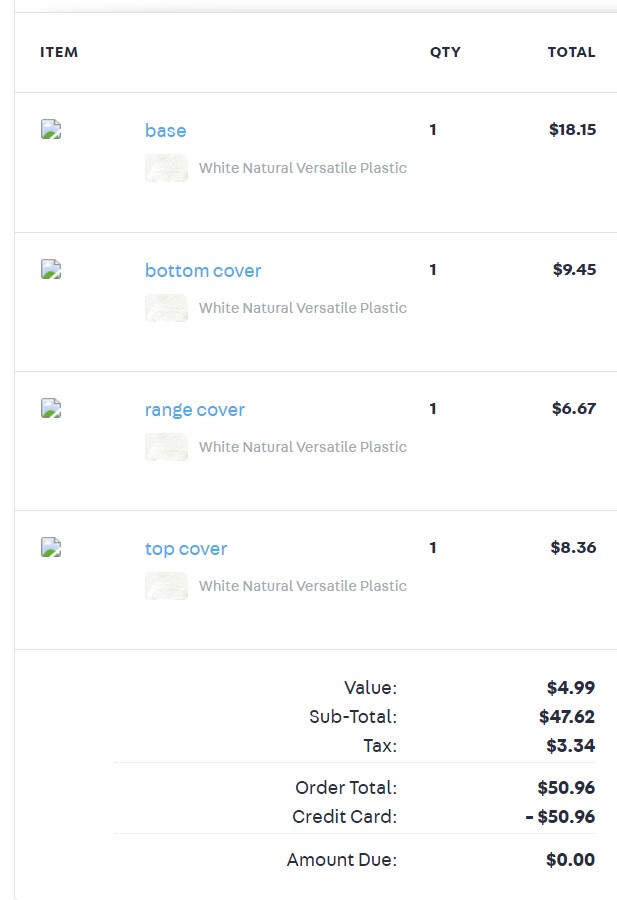The width and height of the screenshot is (617, 900).
Task: Click the broken image icon beside base
Action: pos(51,129)
